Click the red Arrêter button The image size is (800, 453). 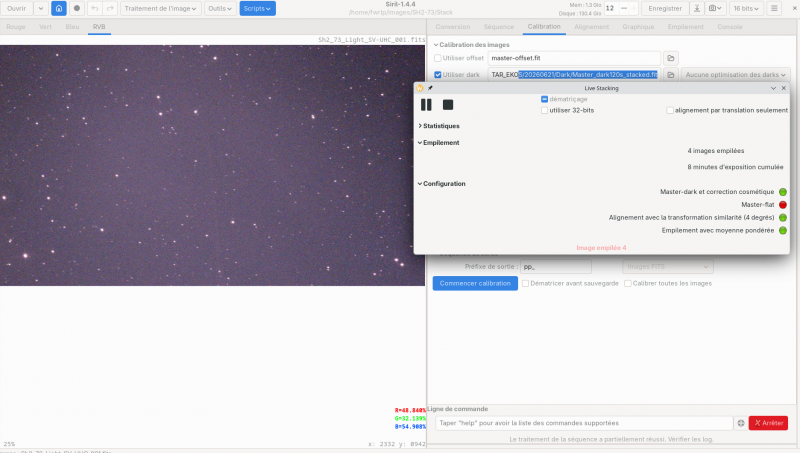coord(768,423)
